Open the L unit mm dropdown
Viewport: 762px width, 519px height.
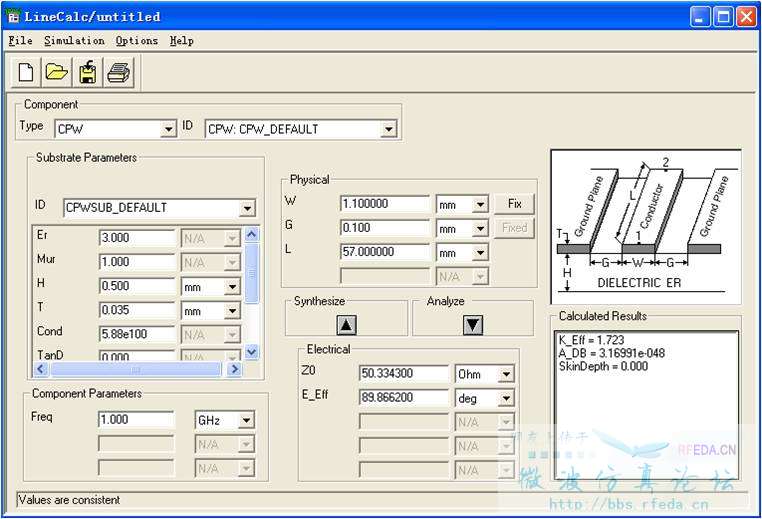pyautogui.click(x=480, y=253)
